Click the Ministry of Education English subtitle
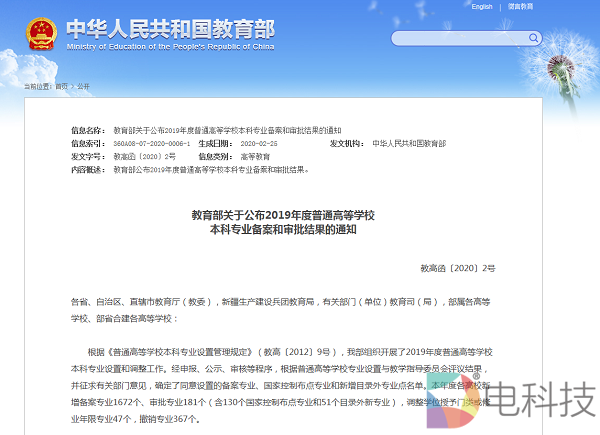 tap(170, 47)
